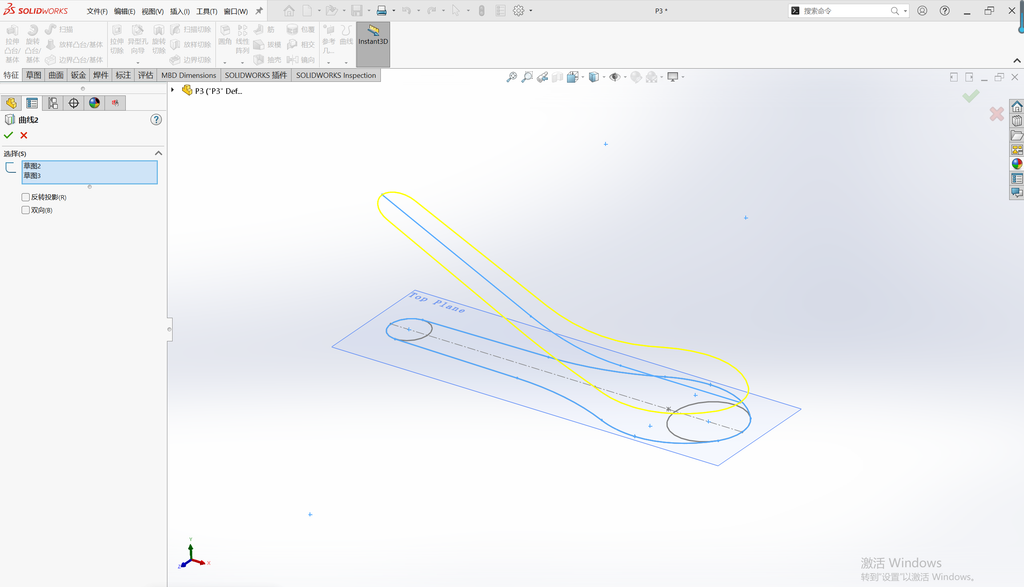1024x587 pixels.
Task: Pin the menu bar with pushpin icon
Action: (259, 11)
